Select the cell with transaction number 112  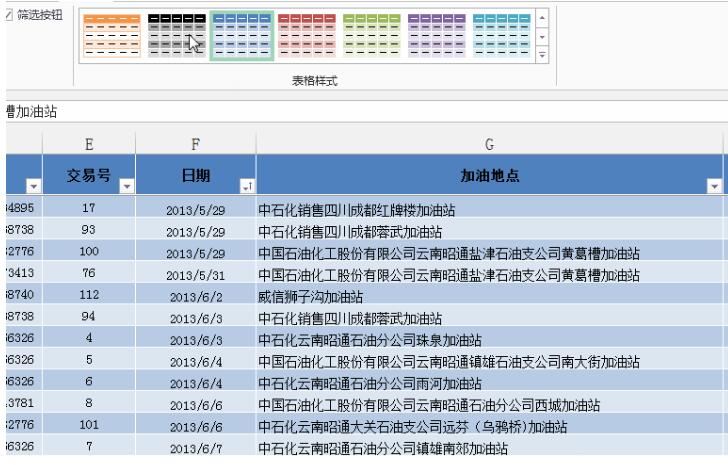(89, 297)
